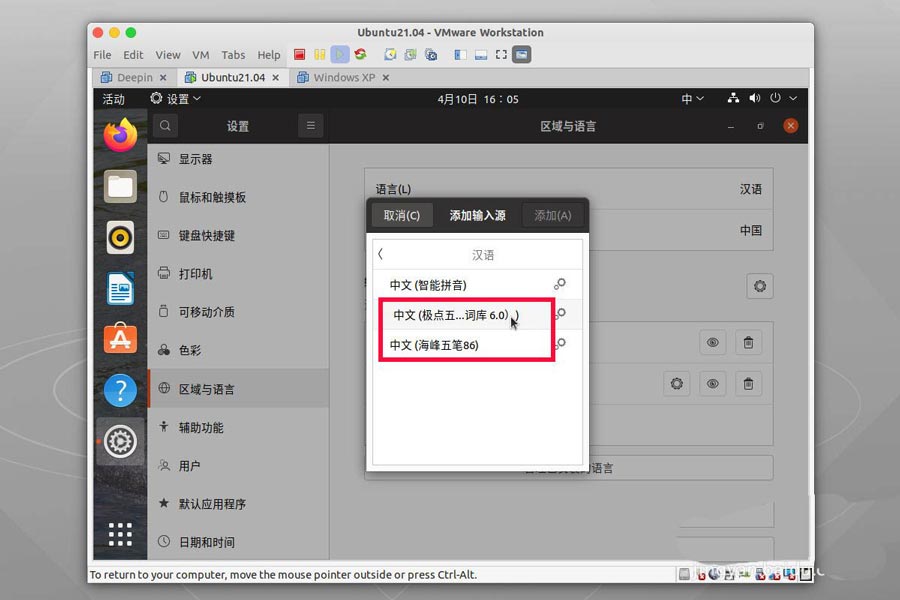Delete an input source using the trash icon
900x600 pixels.
coord(749,342)
